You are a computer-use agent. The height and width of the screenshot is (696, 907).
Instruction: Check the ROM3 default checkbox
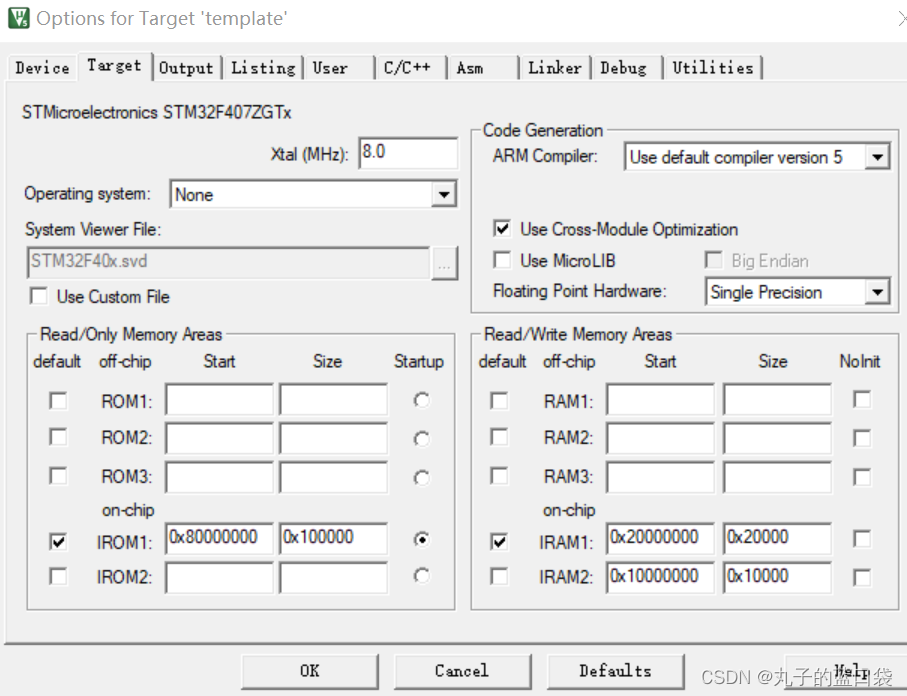[x=58, y=476]
